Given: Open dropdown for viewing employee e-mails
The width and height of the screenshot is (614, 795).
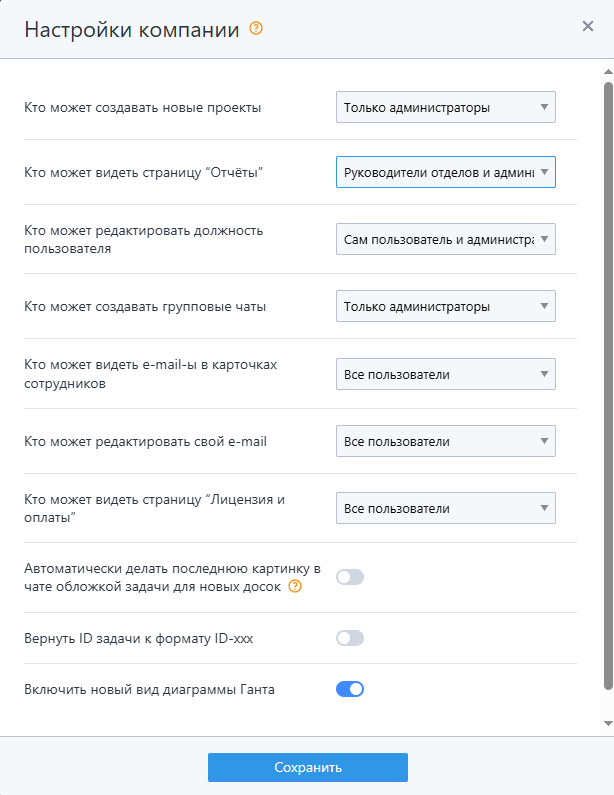Looking at the screenshot, I should click(445, 374).
